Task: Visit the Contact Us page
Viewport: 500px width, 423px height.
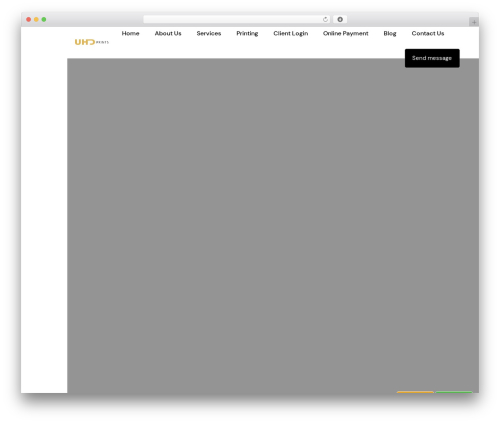Action: click(428, 33)
